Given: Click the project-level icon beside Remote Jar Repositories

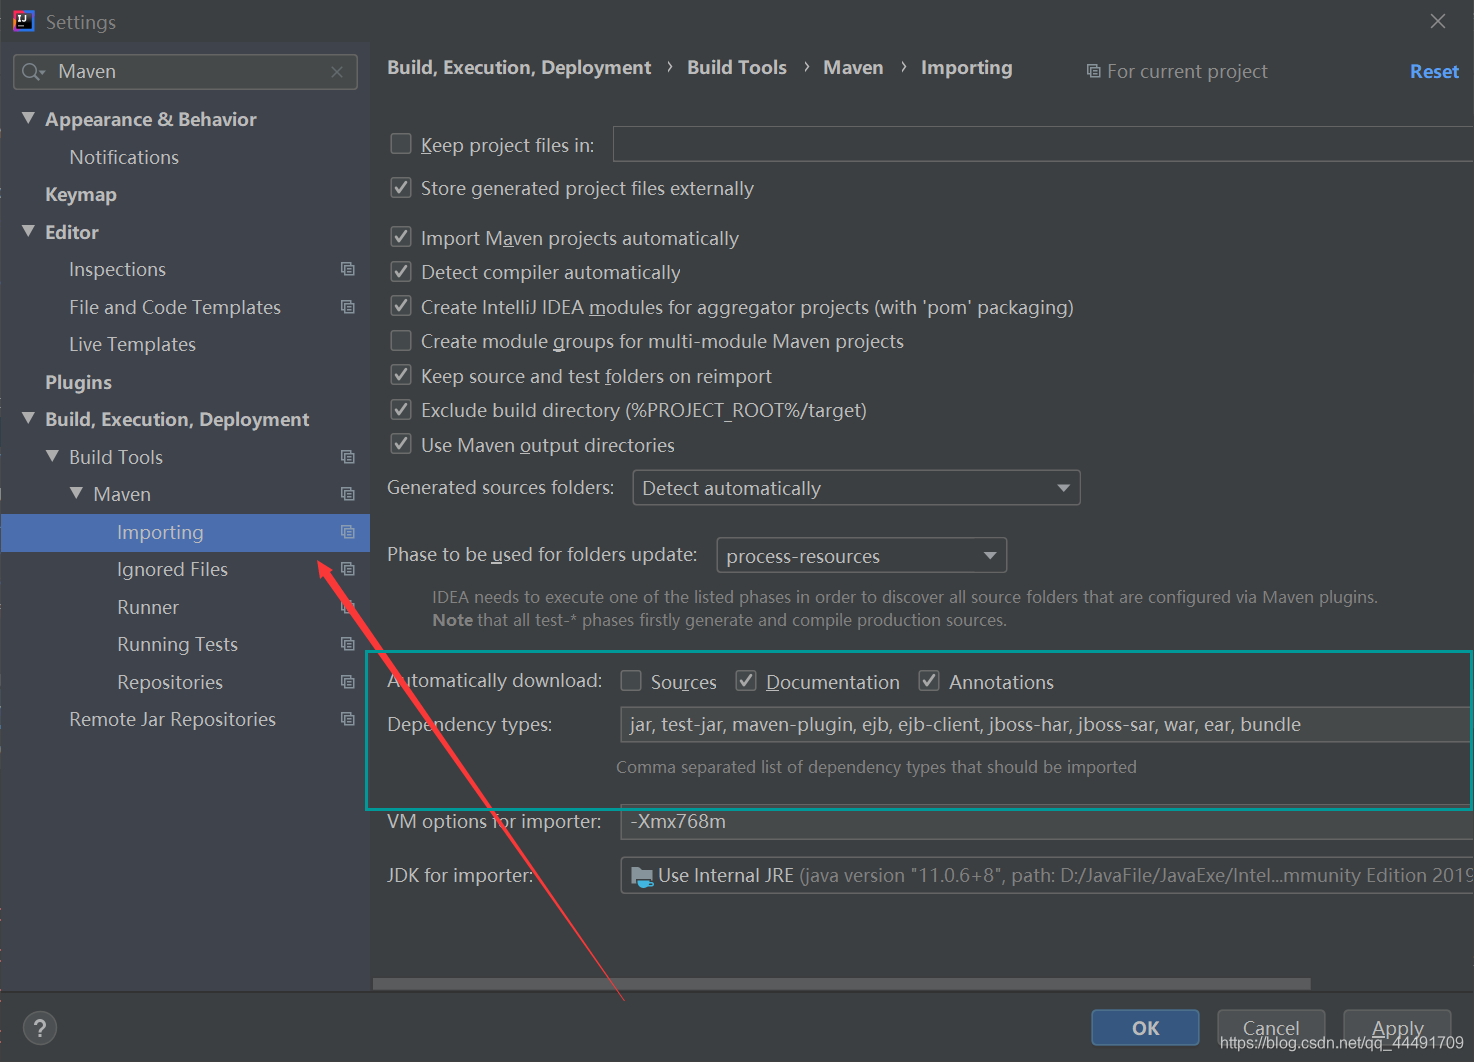Looking at the screenshot, I should tap(348, 719).
